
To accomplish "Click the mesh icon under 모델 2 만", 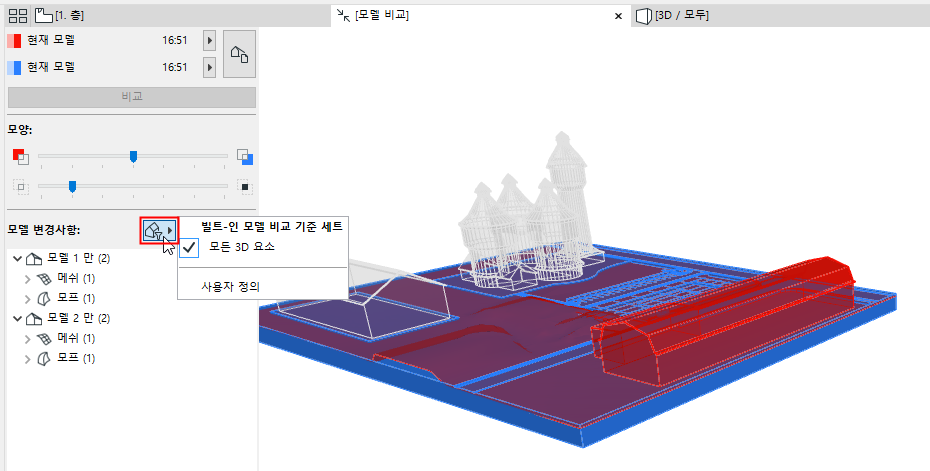I will tap(44, 339).
